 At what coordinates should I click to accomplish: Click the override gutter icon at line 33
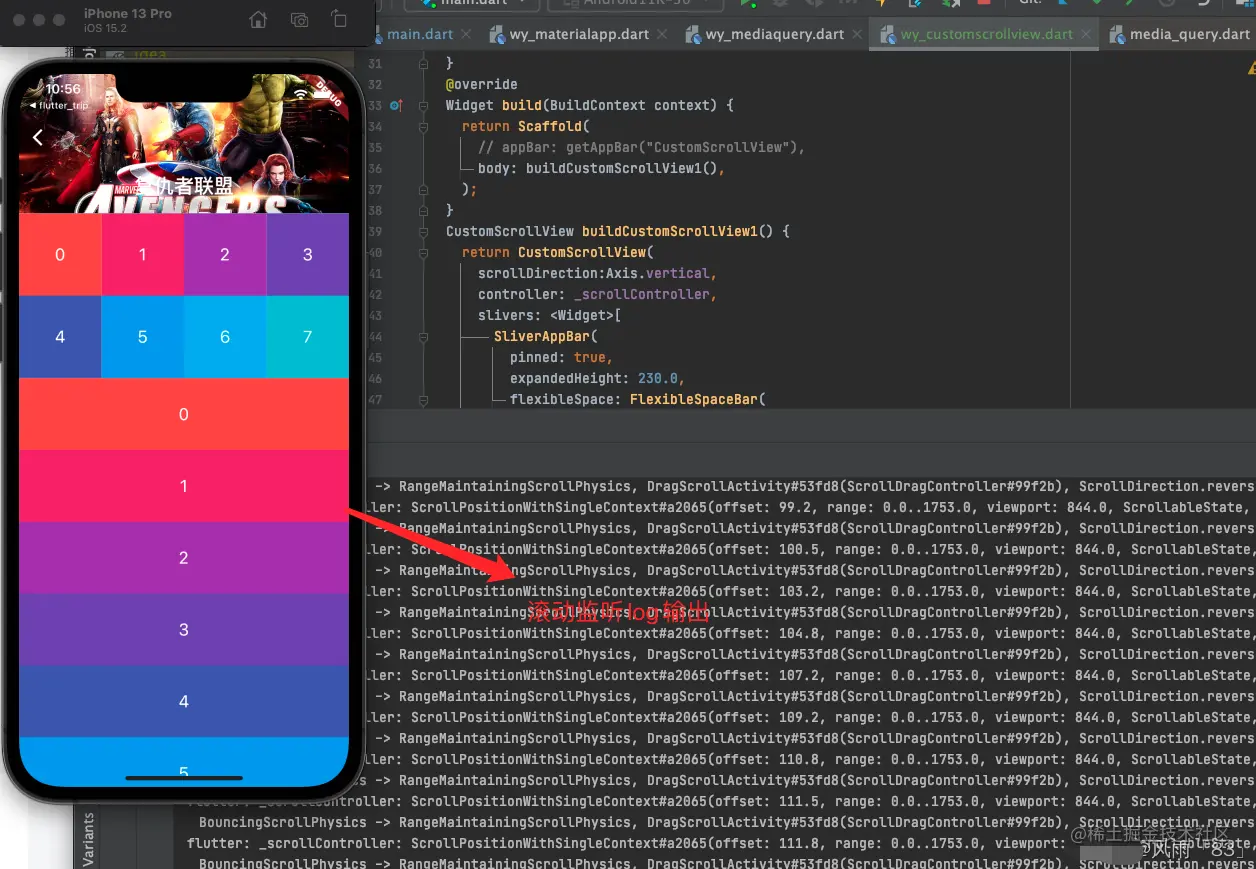pyautogui.click(x=396, y=105)
